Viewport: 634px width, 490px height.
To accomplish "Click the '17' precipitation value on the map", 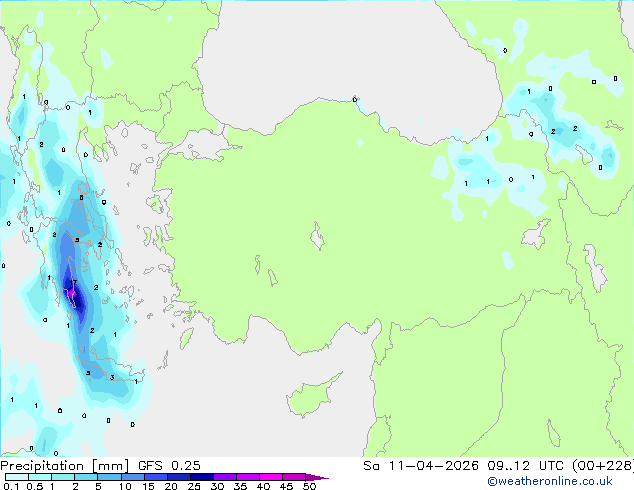I will 73,283.
